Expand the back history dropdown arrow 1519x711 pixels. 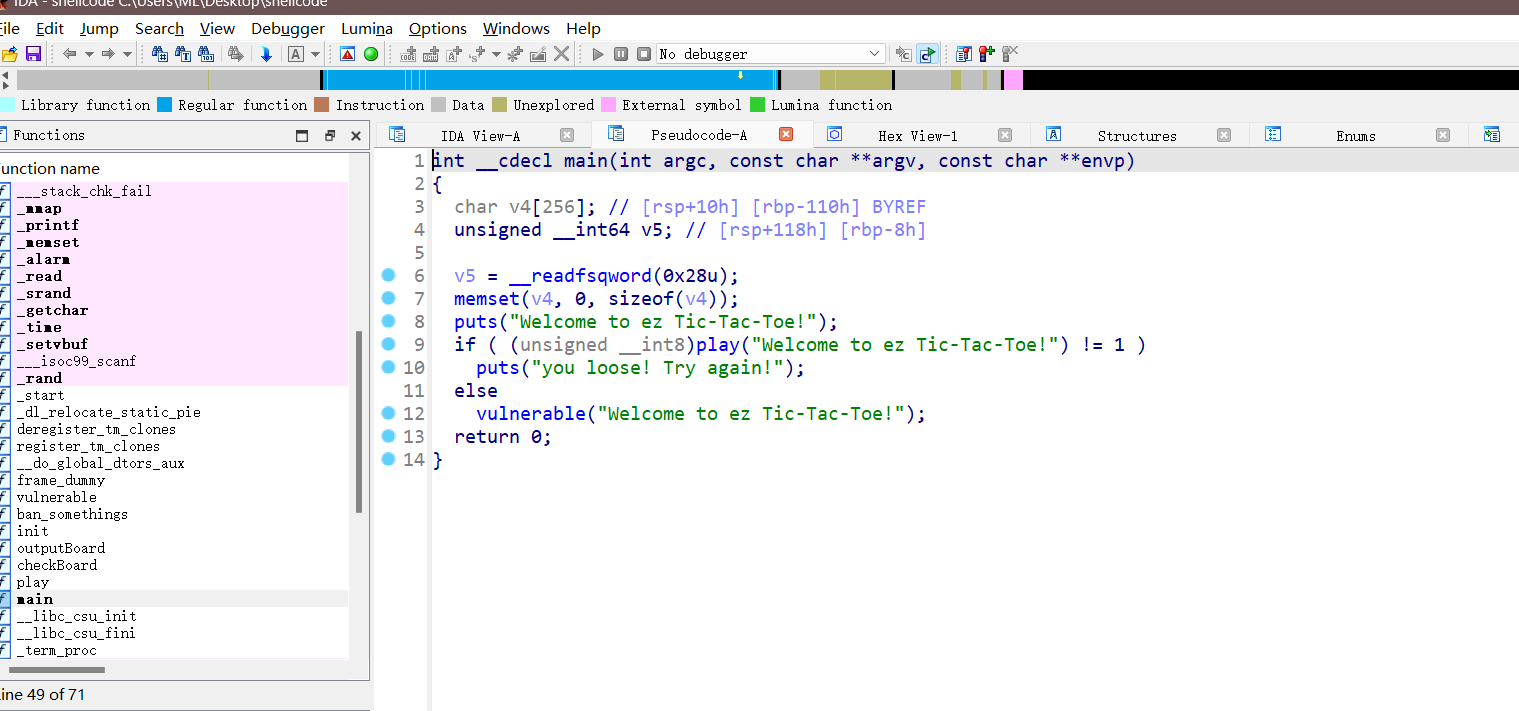click(89, 54)
